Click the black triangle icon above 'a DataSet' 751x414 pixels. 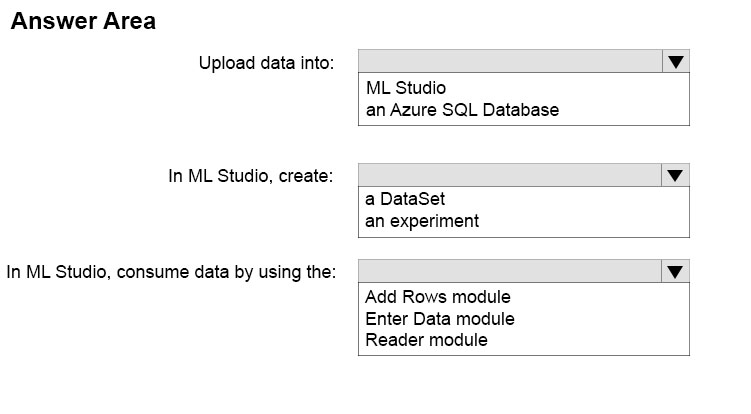click(675, 176)
